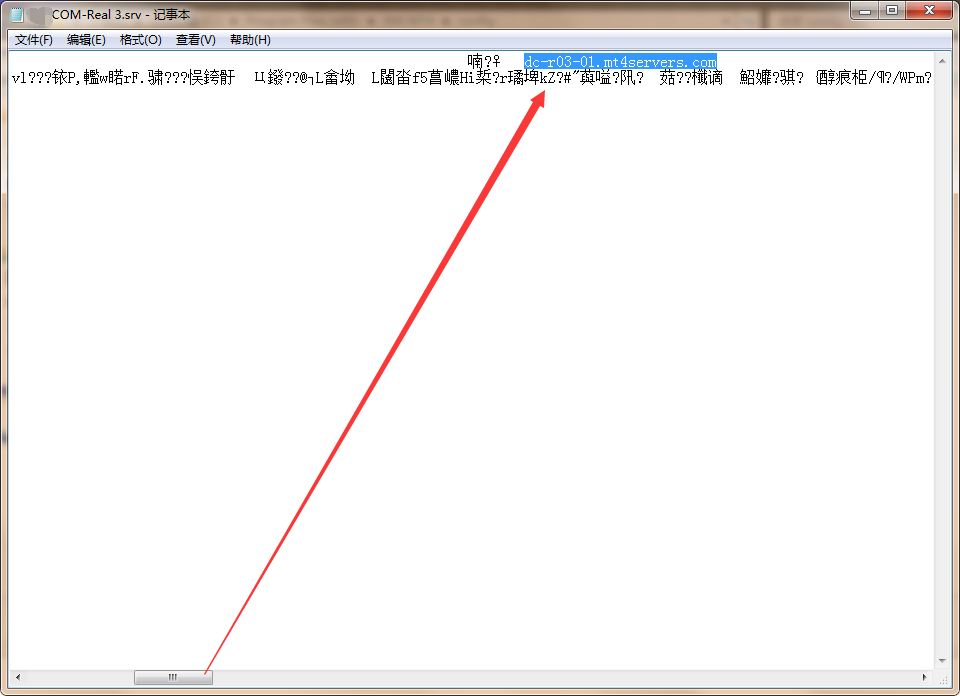This screenshot has height=696, width=960.
Task: Click the horizontal scrollbar thumb
Action: coord(173,677)
